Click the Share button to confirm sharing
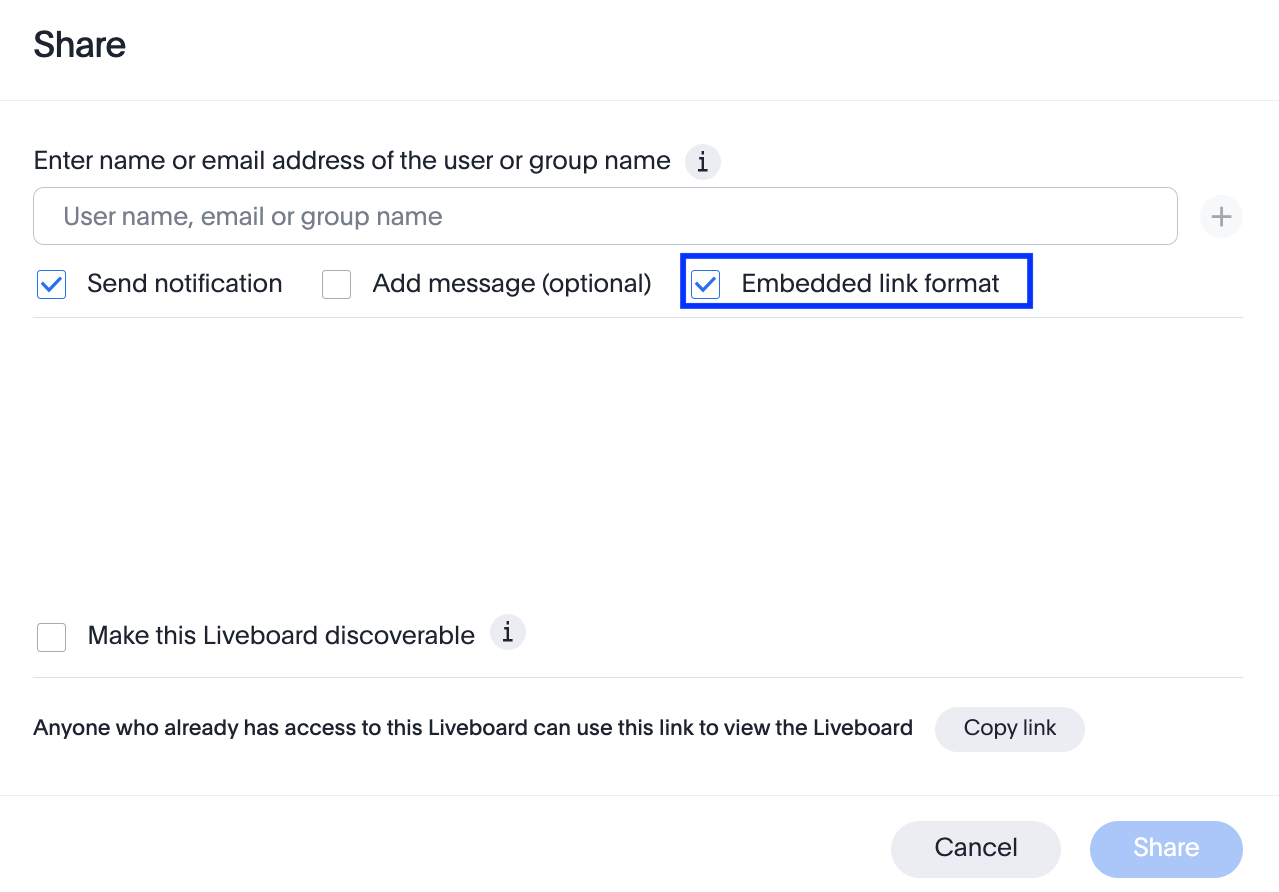1279x892 pixels. (x=1165, y=848)
